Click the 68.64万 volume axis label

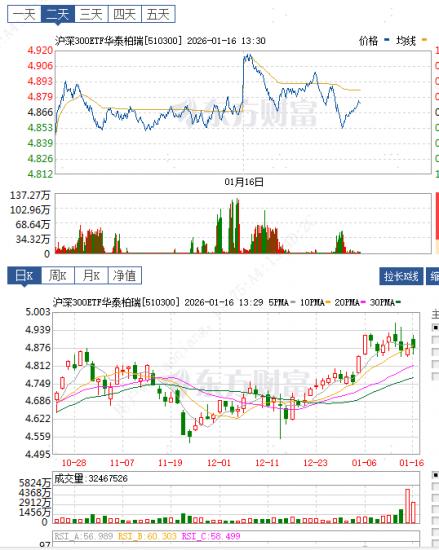33,224
